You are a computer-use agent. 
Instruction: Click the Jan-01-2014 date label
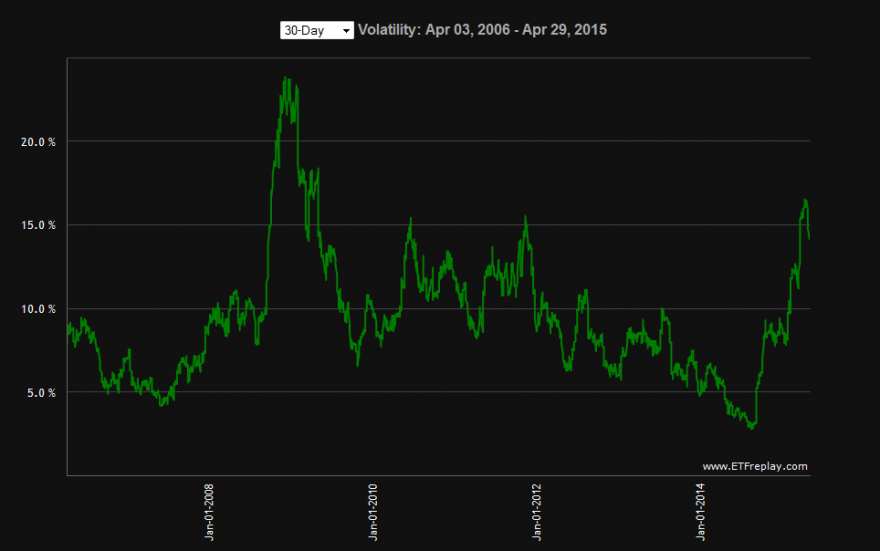pyautogui.click(x=700, y=512)
